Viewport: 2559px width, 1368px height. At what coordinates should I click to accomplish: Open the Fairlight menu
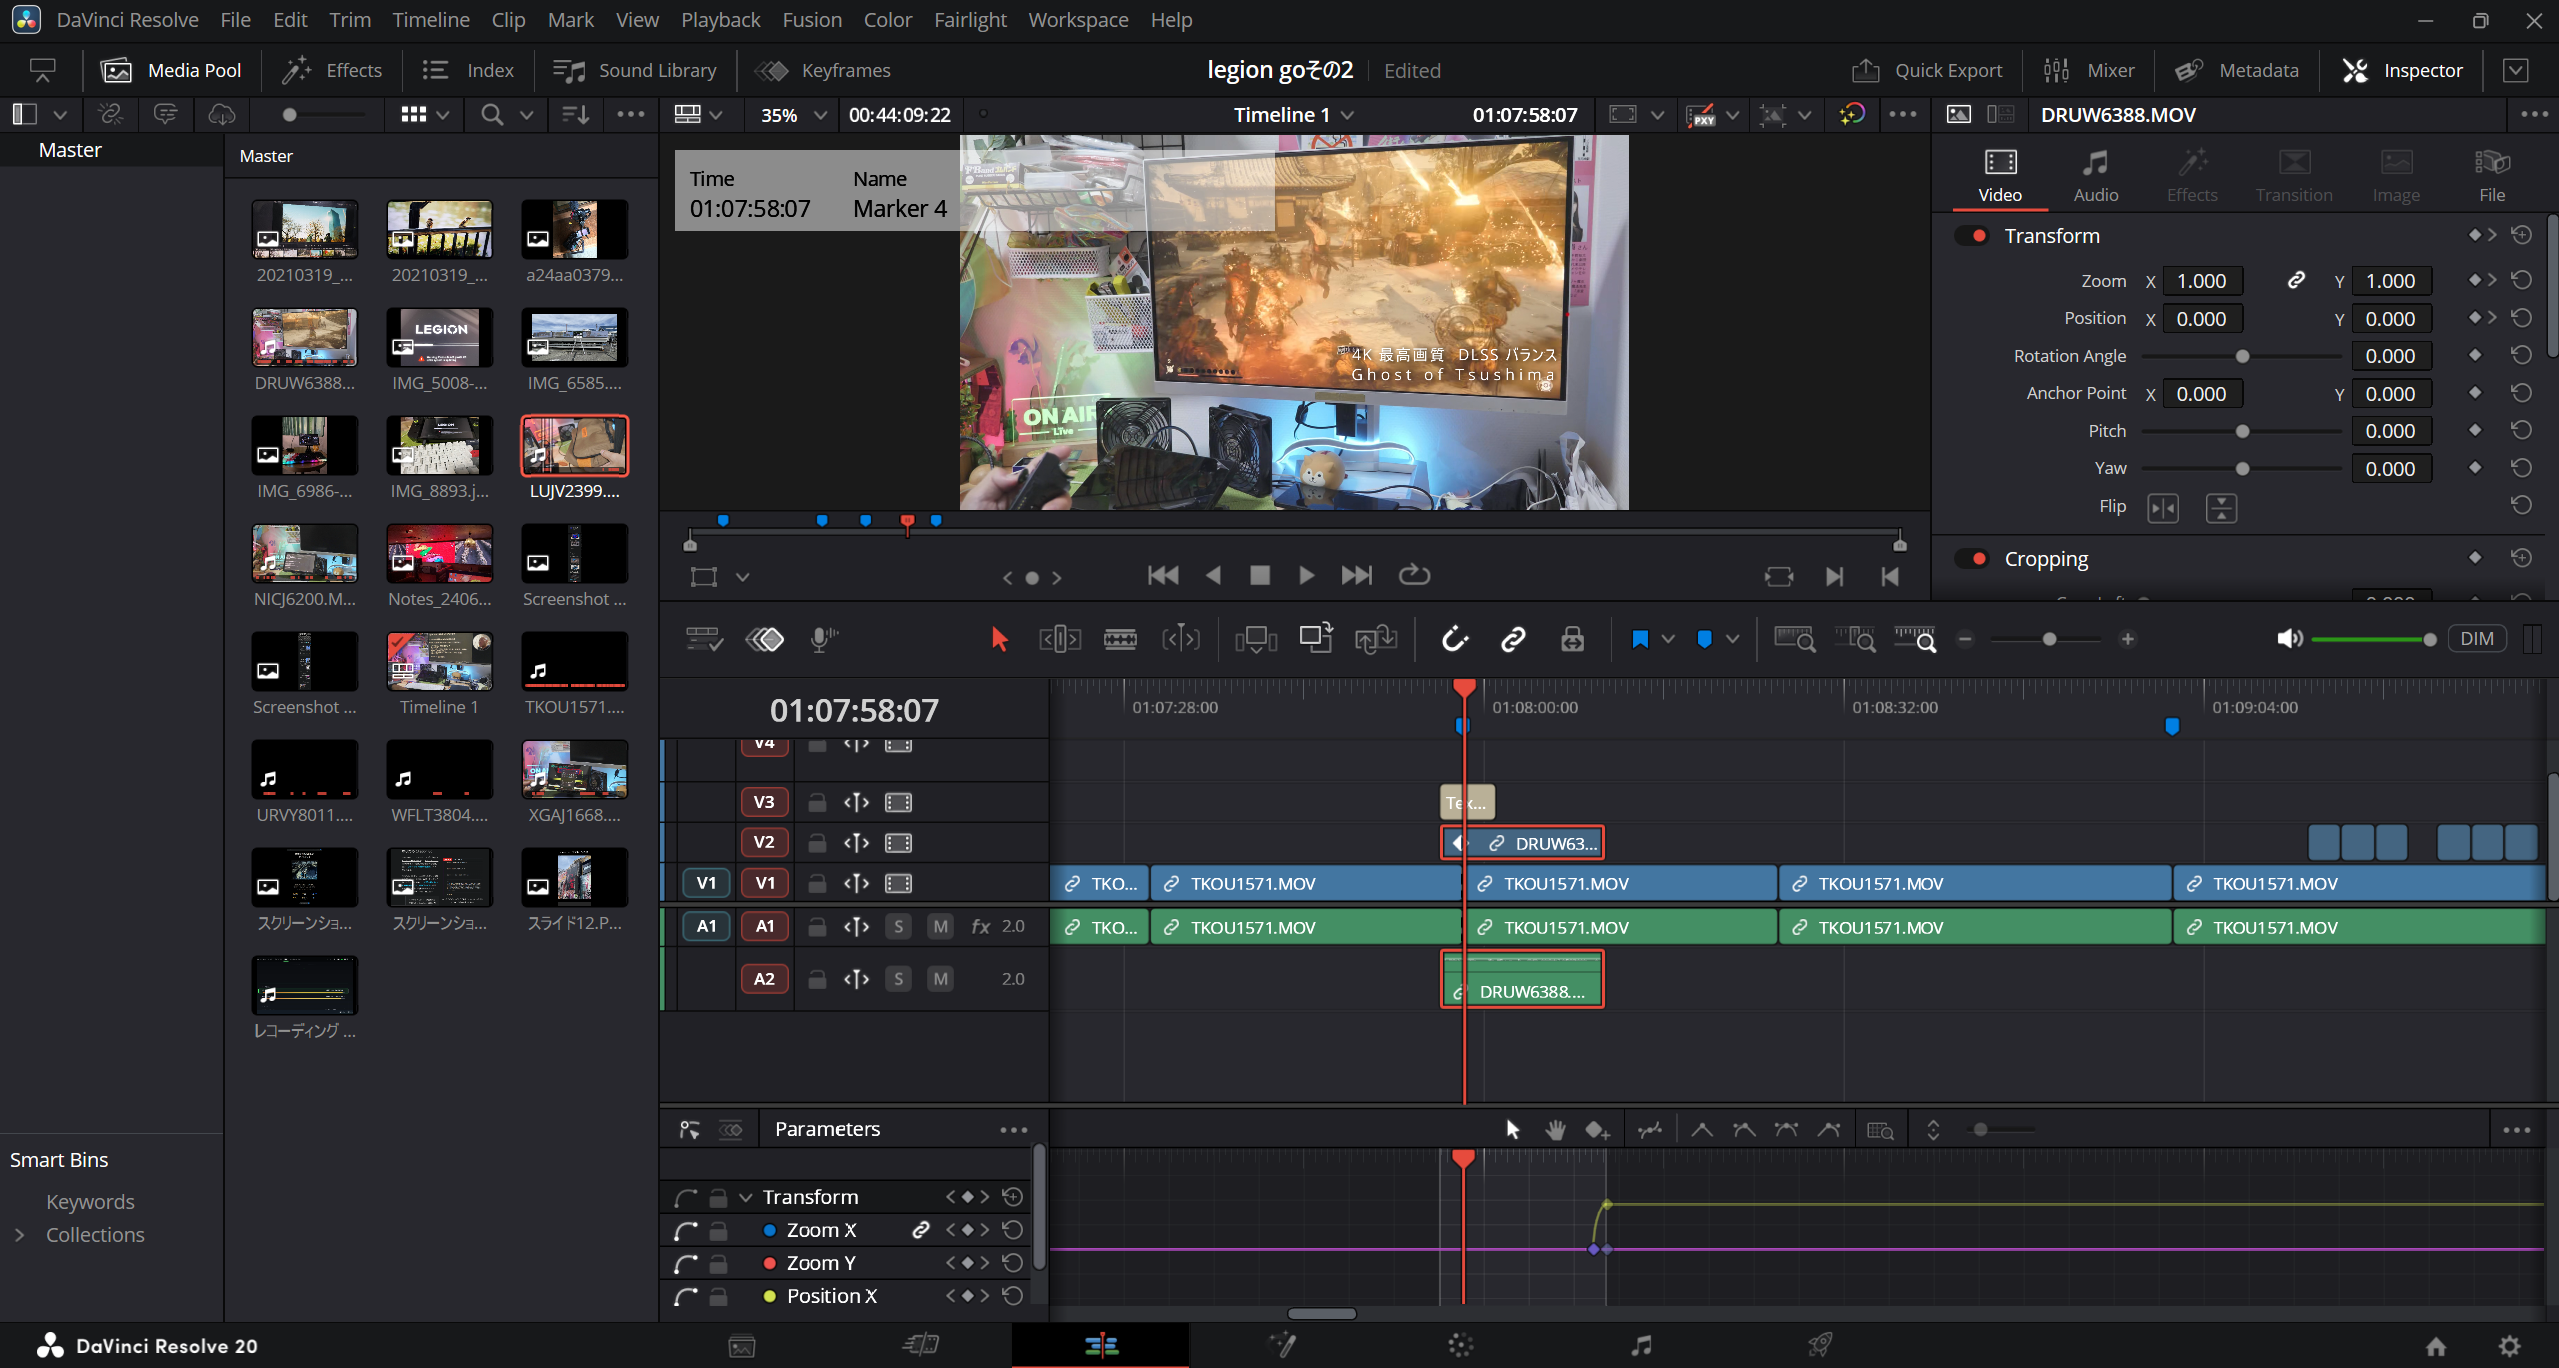click(969, 20)
